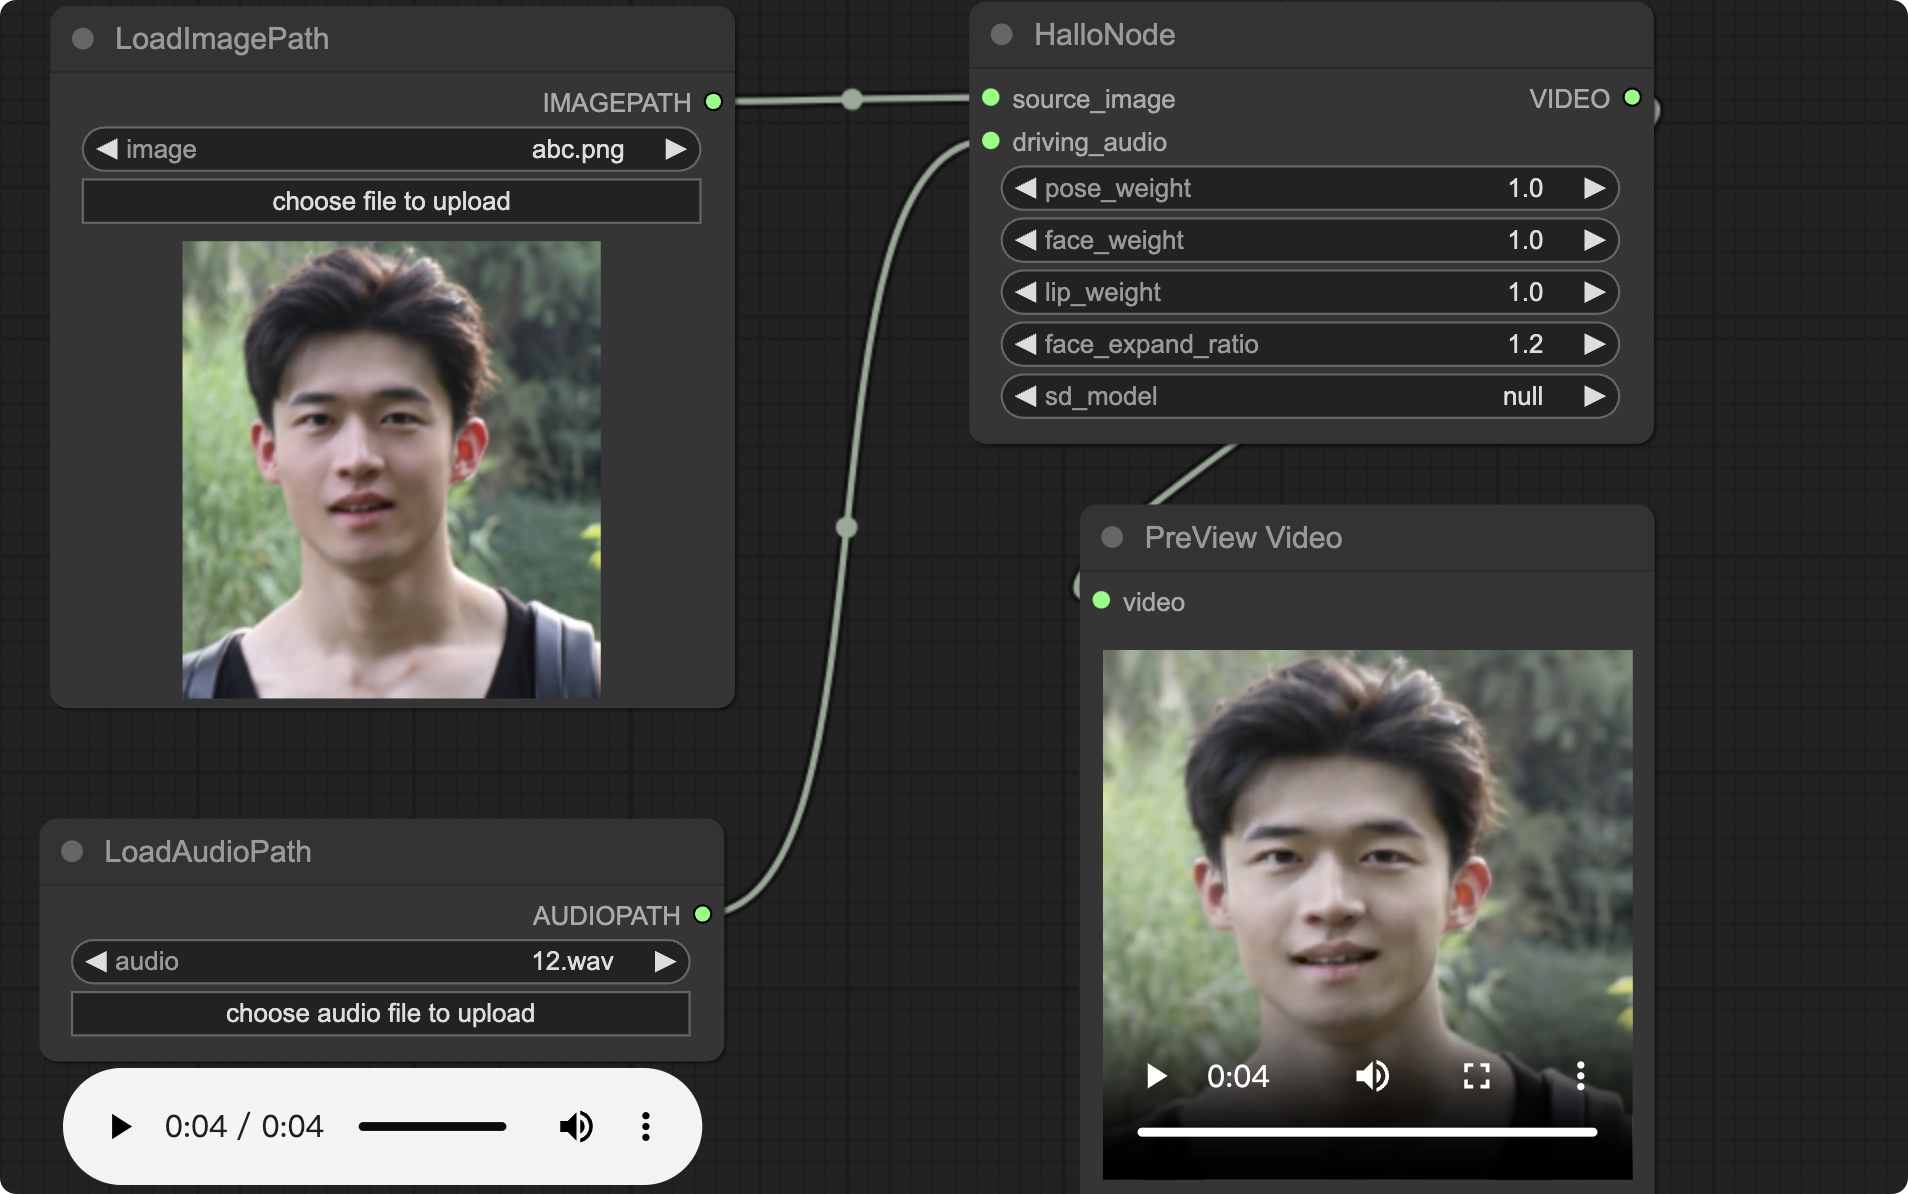Open audio player more options menu
This screenshot has height=1194, width=1908.
(646, 1127)
